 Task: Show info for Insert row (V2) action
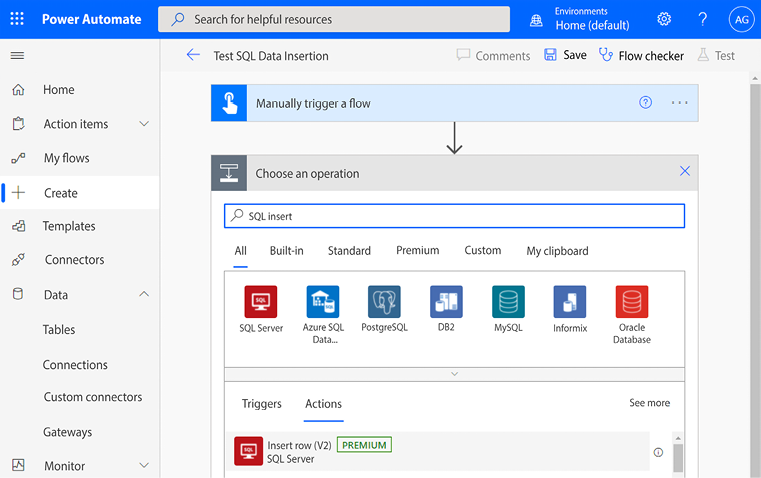pyautogui.click(x=658, y=452)
